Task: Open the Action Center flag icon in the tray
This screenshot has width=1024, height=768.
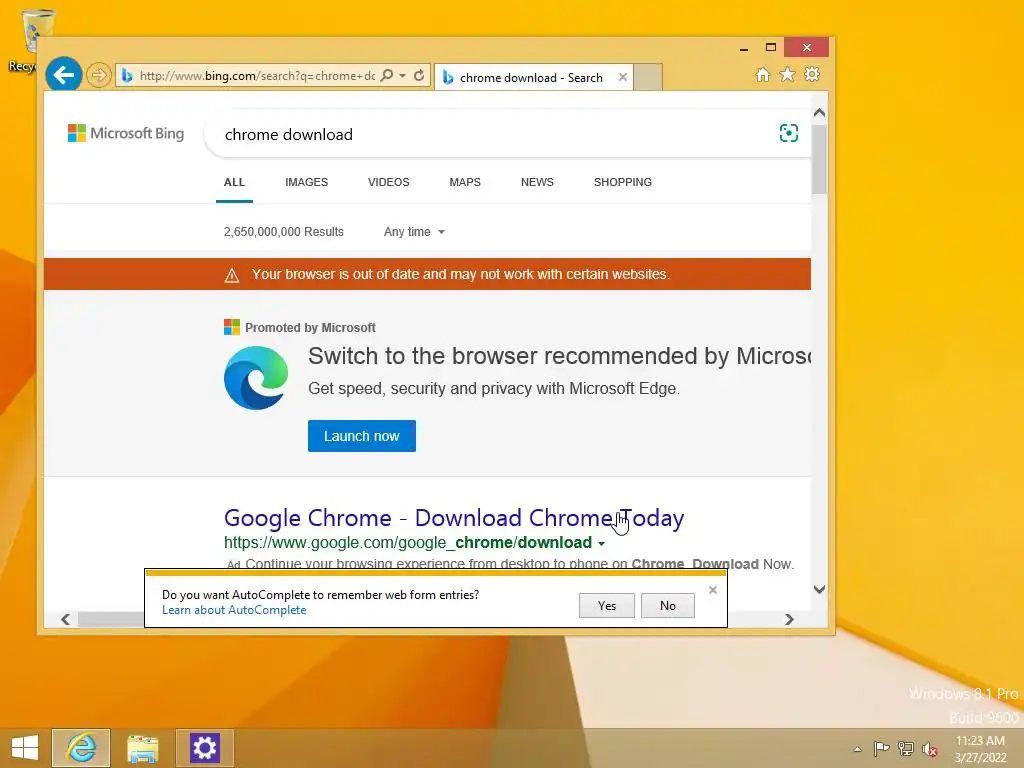Action: point(881,748)
